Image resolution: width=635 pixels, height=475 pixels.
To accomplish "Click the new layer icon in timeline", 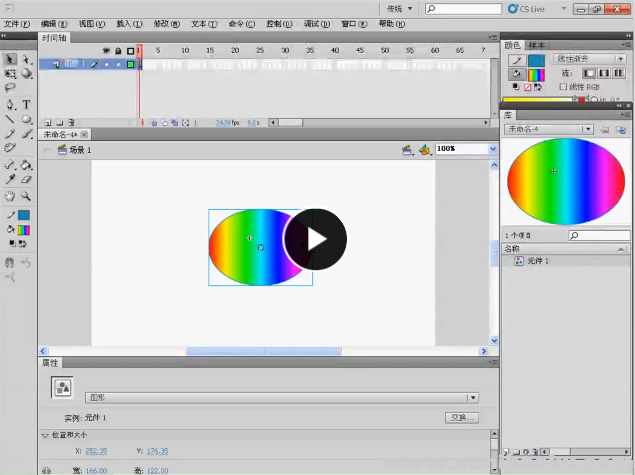I will tap(46, 123).
